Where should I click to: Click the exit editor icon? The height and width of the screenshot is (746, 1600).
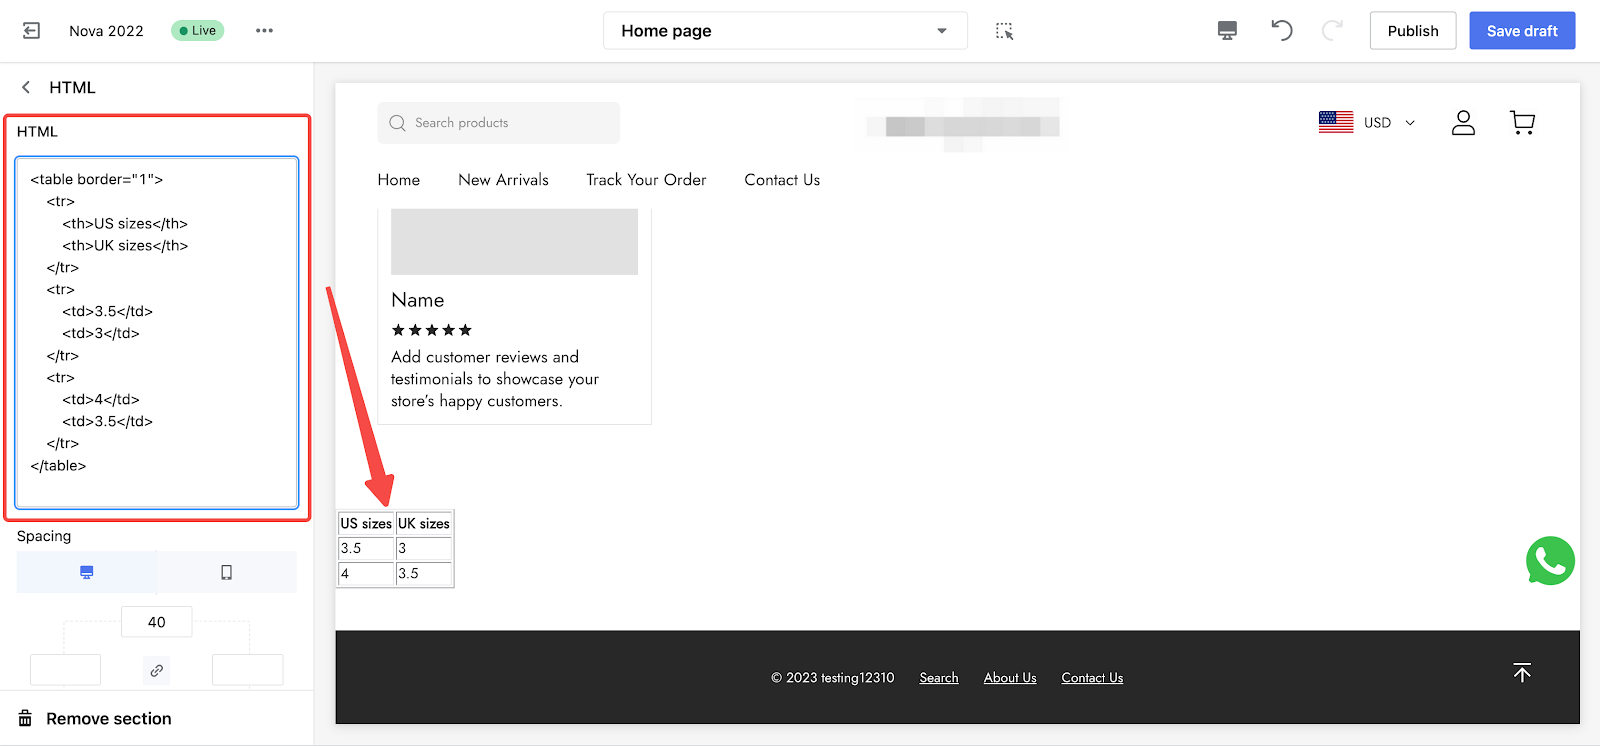coord(31,31)
